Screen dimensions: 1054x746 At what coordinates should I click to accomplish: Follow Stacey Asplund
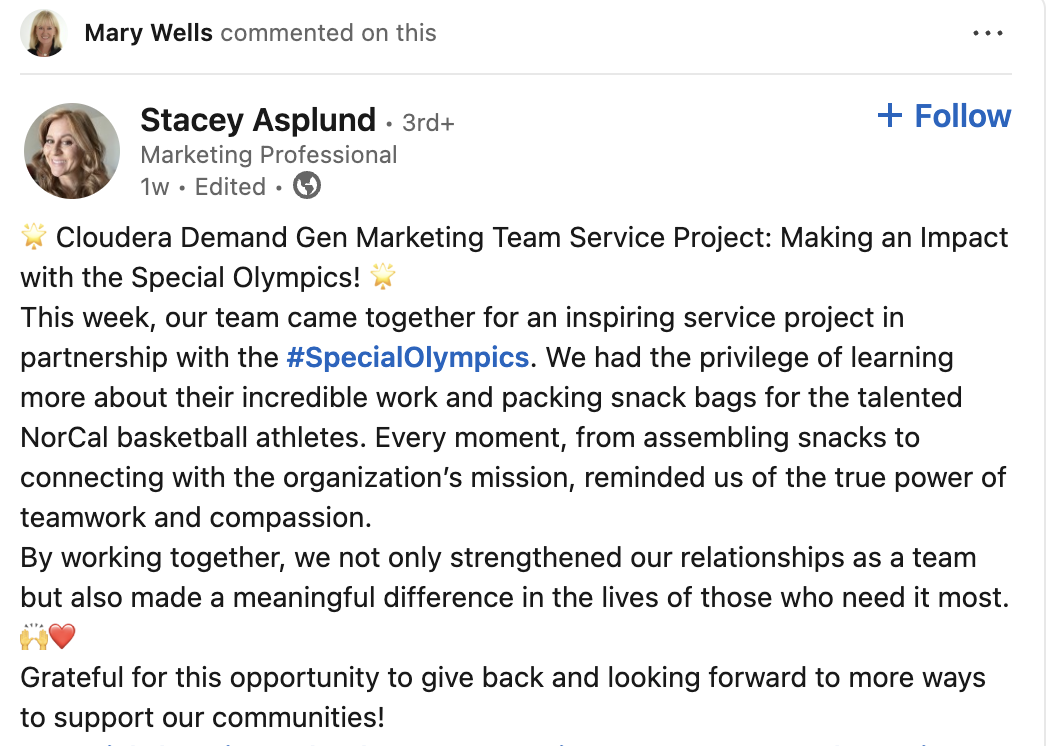pos(944,116)
